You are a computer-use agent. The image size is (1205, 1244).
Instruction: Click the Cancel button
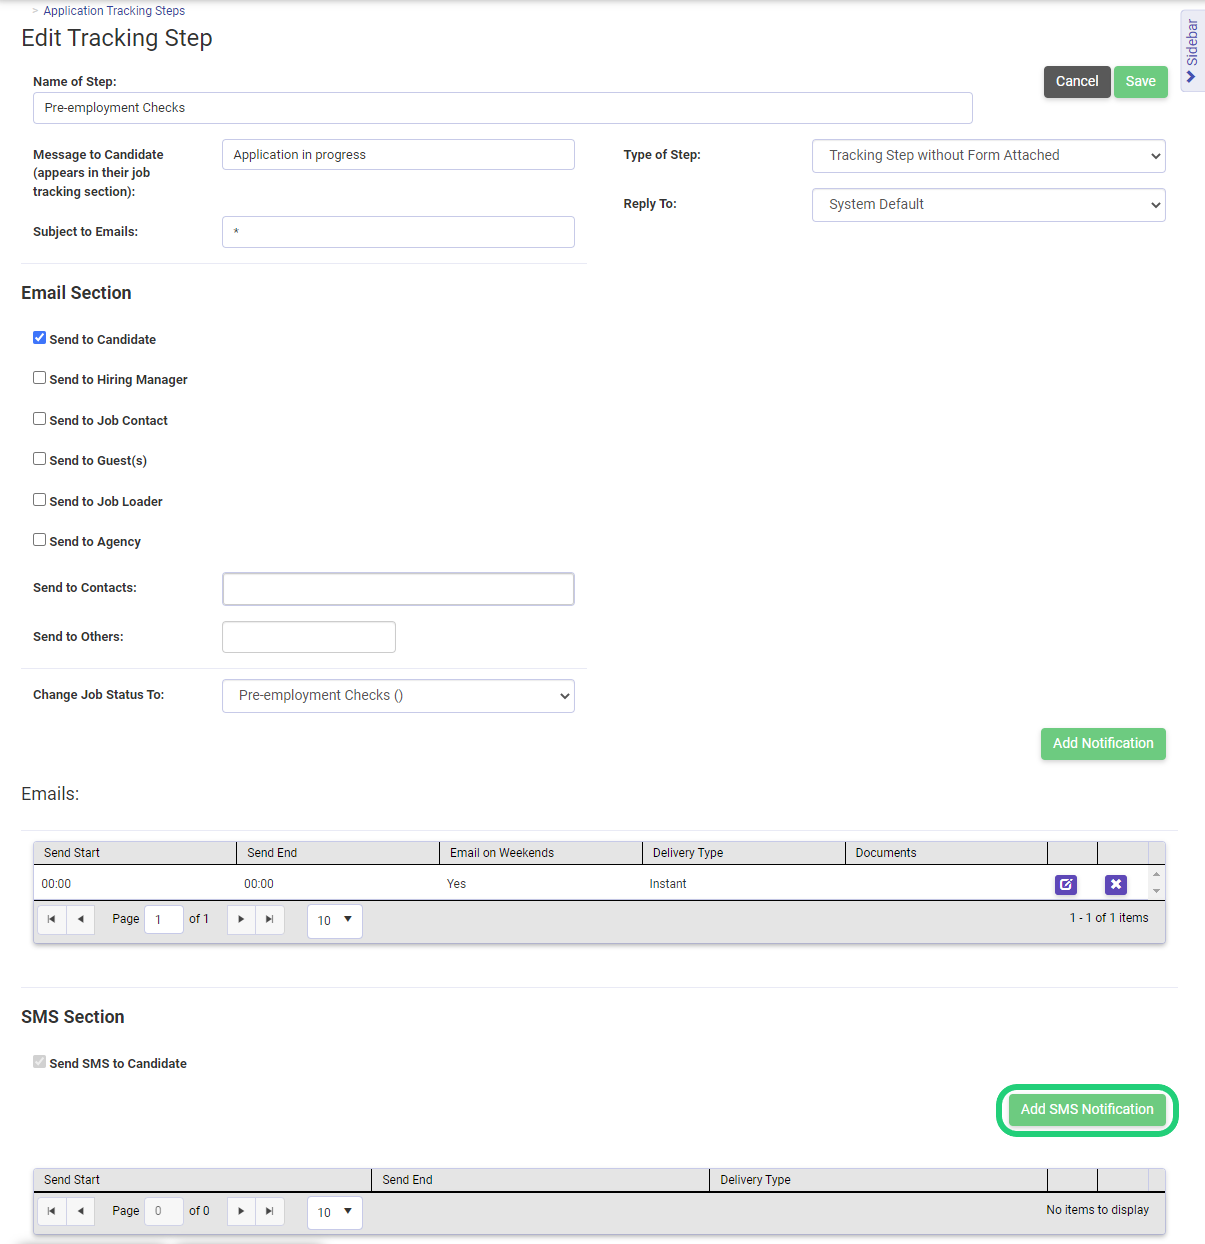point(1077,82)
